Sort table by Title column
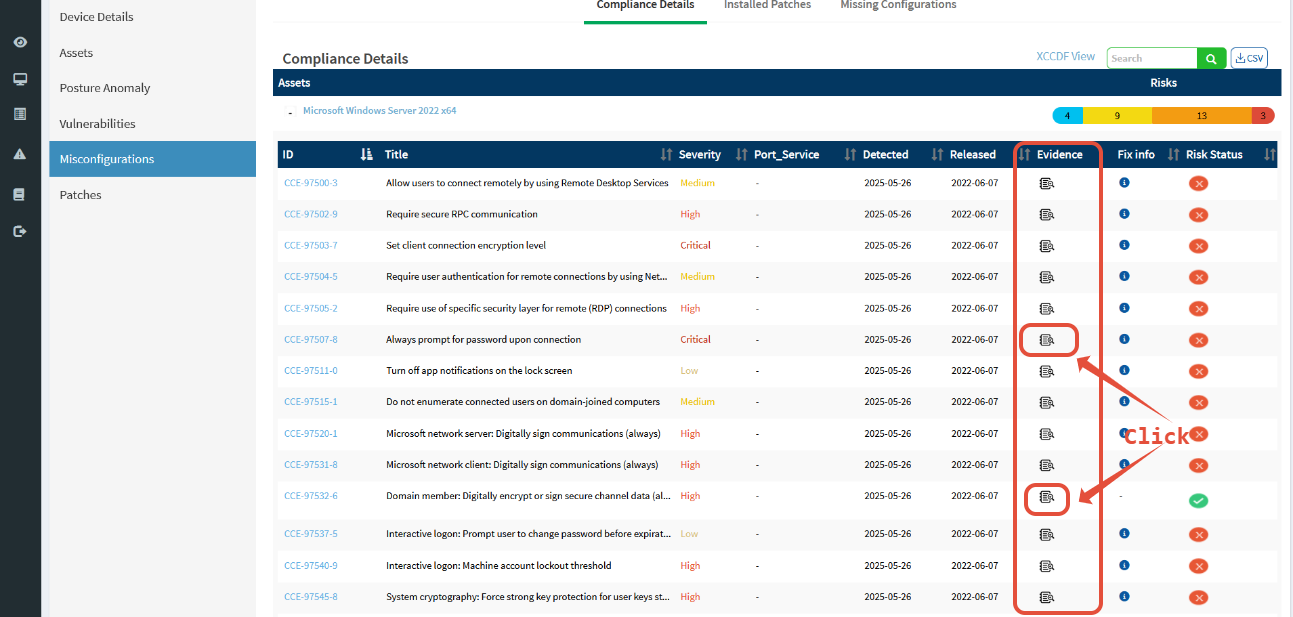 667,155
